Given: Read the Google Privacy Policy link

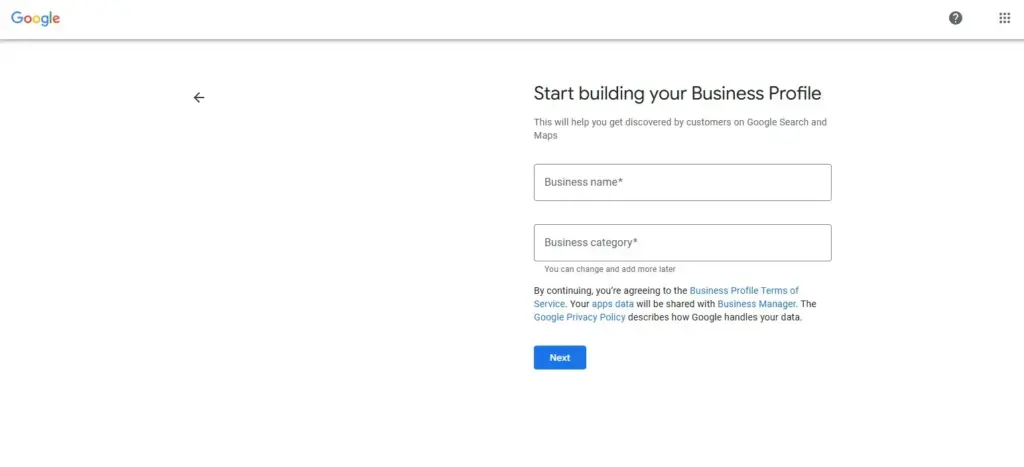Looking at the screenshot, I should click(579, 317).
